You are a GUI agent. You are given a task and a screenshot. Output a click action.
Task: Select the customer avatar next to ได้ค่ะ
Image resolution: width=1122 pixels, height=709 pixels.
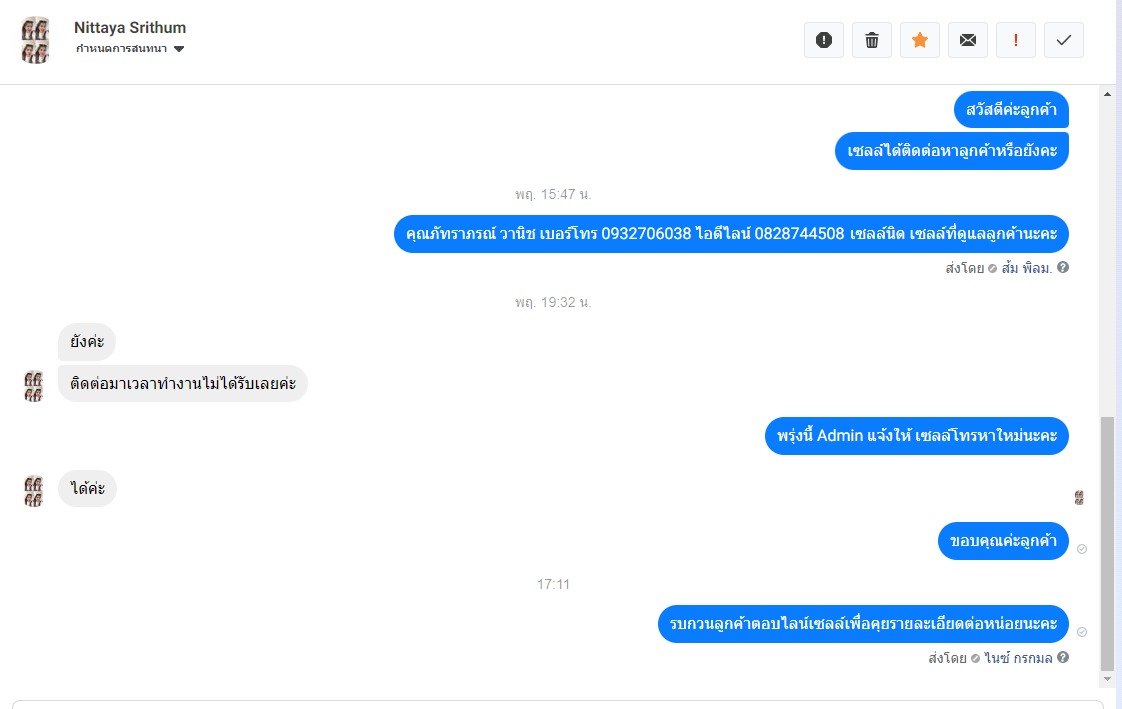[x=33, y=491]
